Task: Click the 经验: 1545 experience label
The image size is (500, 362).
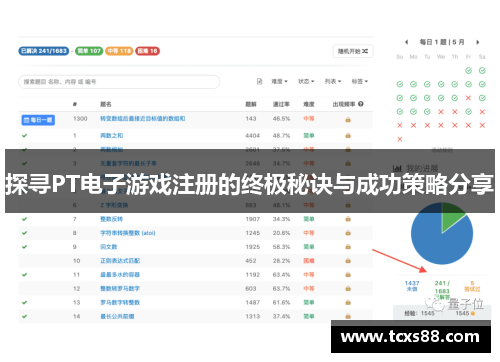Action: tap(419, 313)
